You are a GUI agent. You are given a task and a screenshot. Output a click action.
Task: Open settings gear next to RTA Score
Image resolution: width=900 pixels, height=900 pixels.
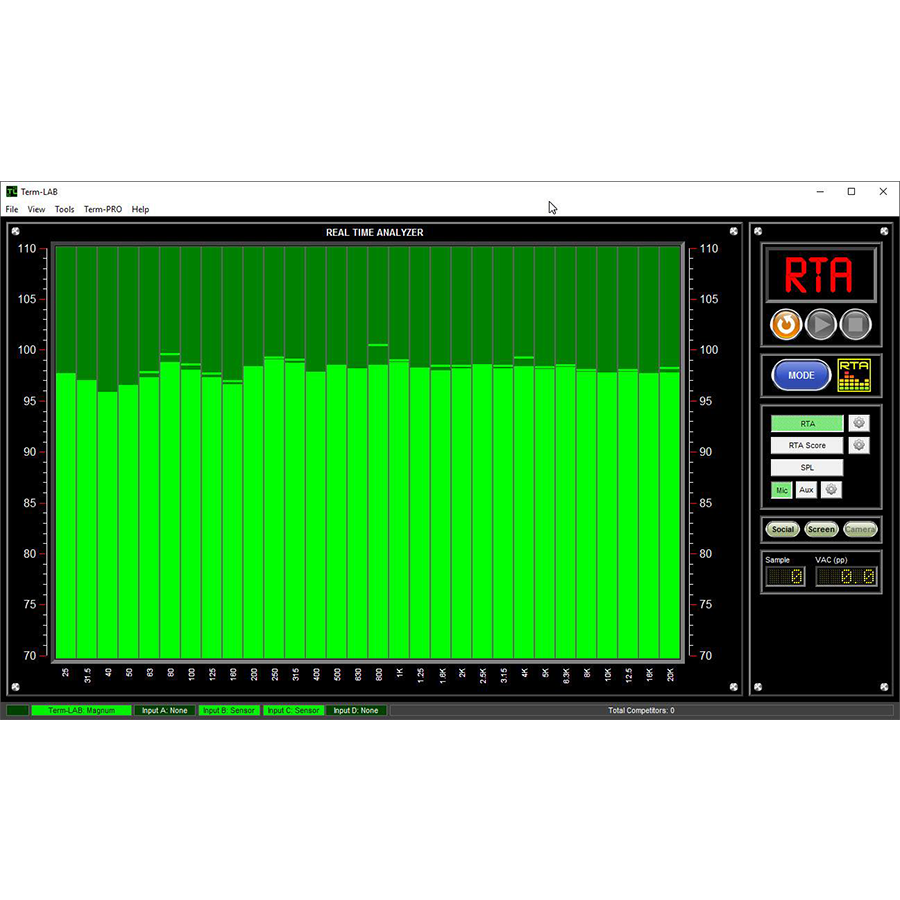[858, 445]
